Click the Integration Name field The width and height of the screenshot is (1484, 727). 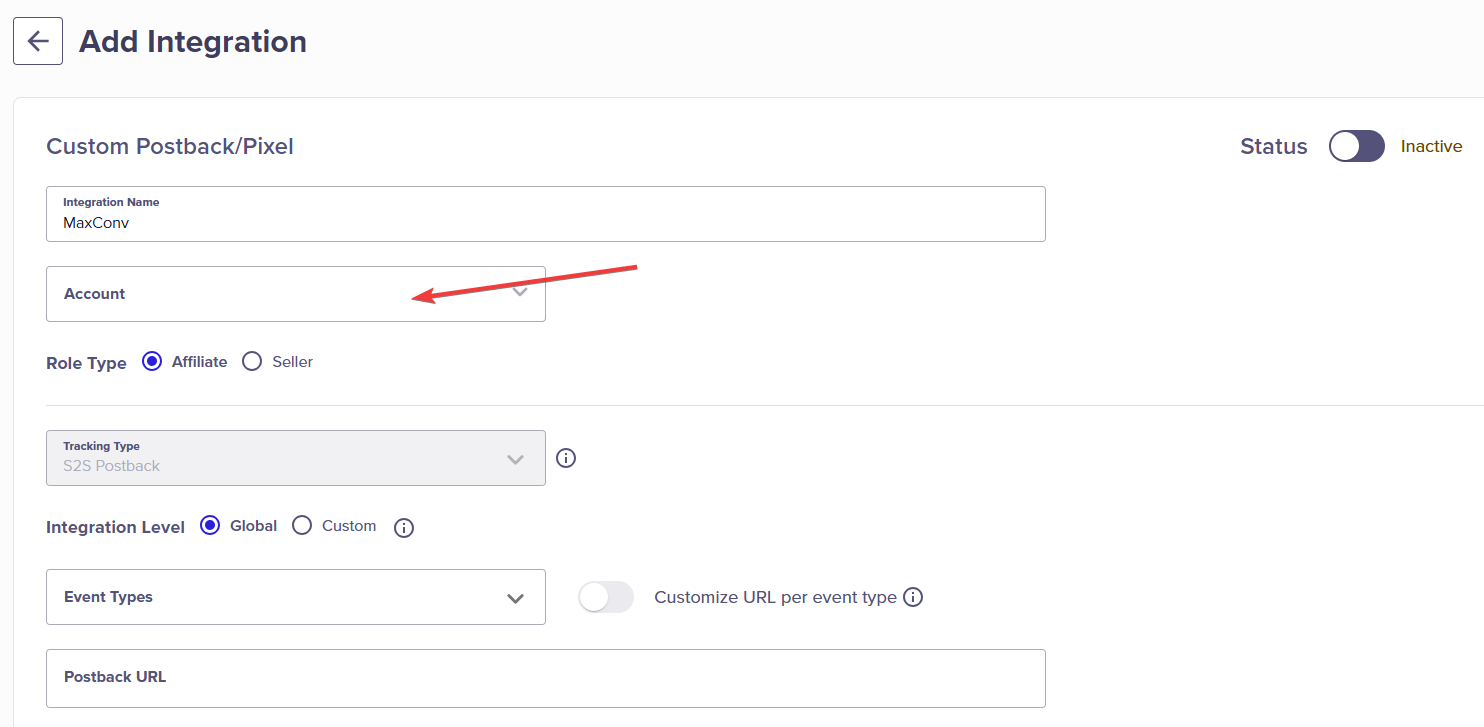click(x=546, y=214)
